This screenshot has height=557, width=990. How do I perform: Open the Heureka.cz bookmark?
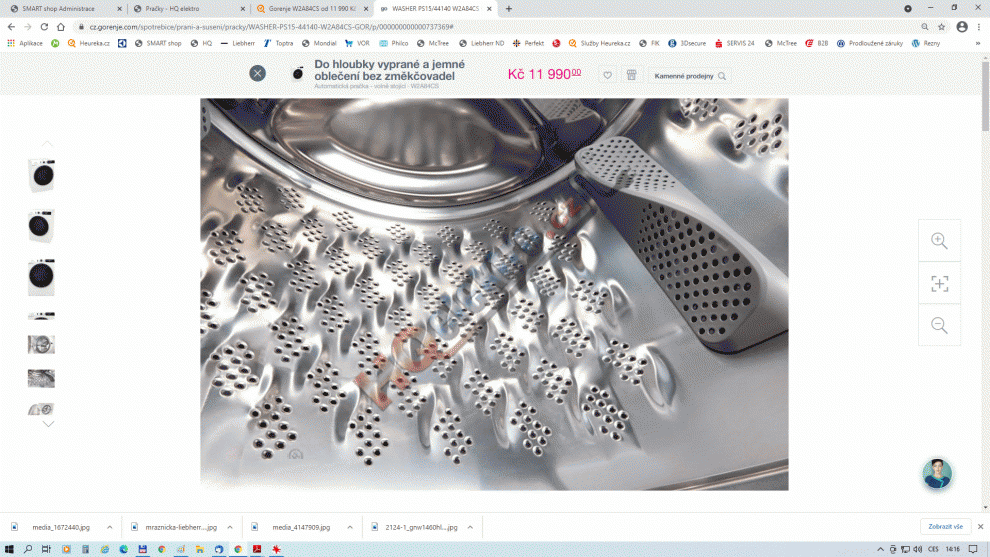coord(88,44)
